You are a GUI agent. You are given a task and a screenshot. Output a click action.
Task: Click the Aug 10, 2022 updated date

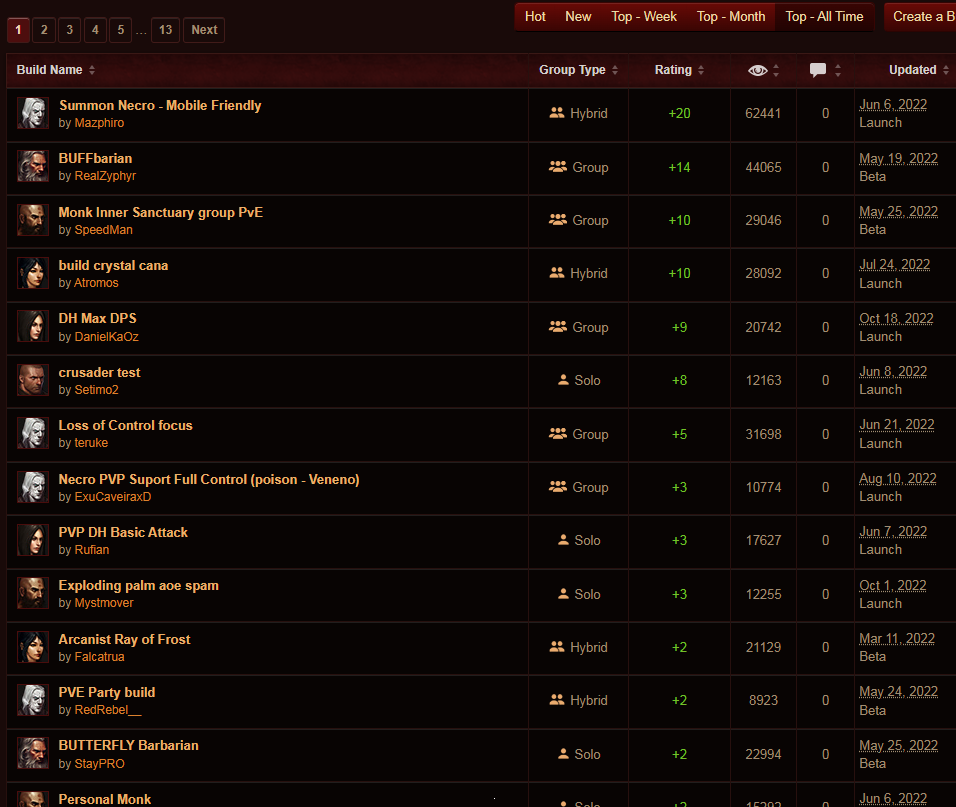click(897, 478)
